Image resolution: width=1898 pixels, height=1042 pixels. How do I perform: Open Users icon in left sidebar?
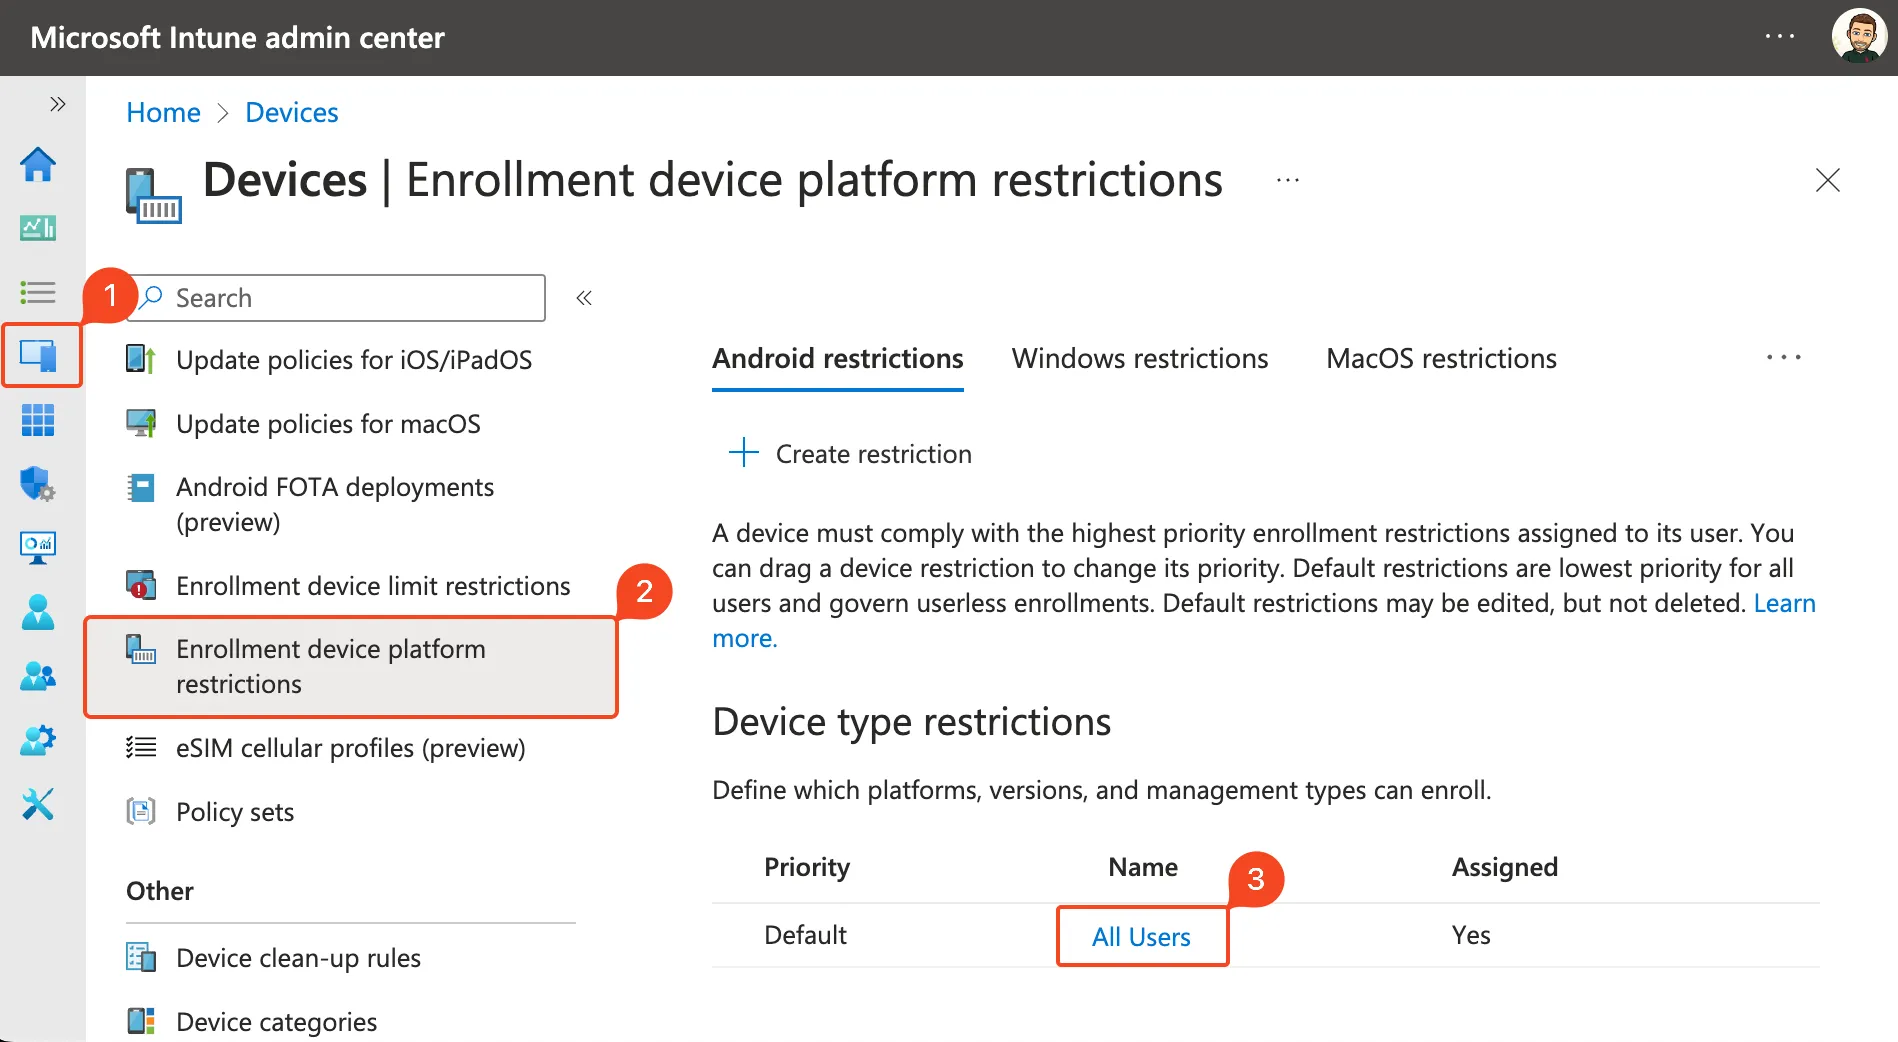click(38, 612)
